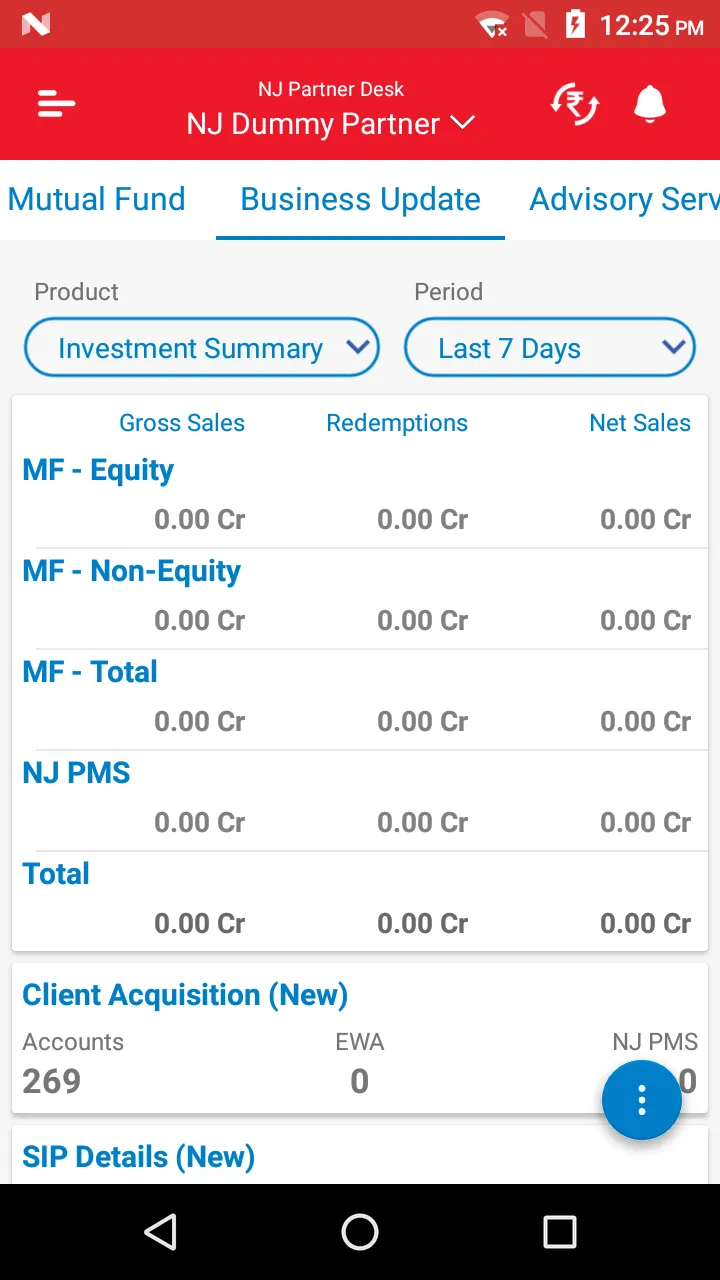Tap the NJ PMS row heading

[x=77, y=773]
